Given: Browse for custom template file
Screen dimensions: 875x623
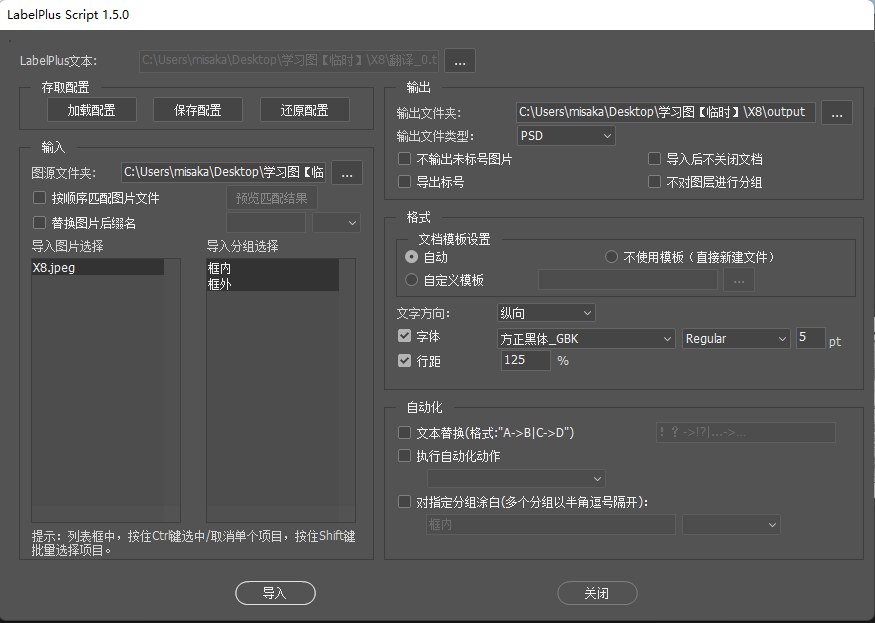Looking at the screenshot, I should coord(739,280).
